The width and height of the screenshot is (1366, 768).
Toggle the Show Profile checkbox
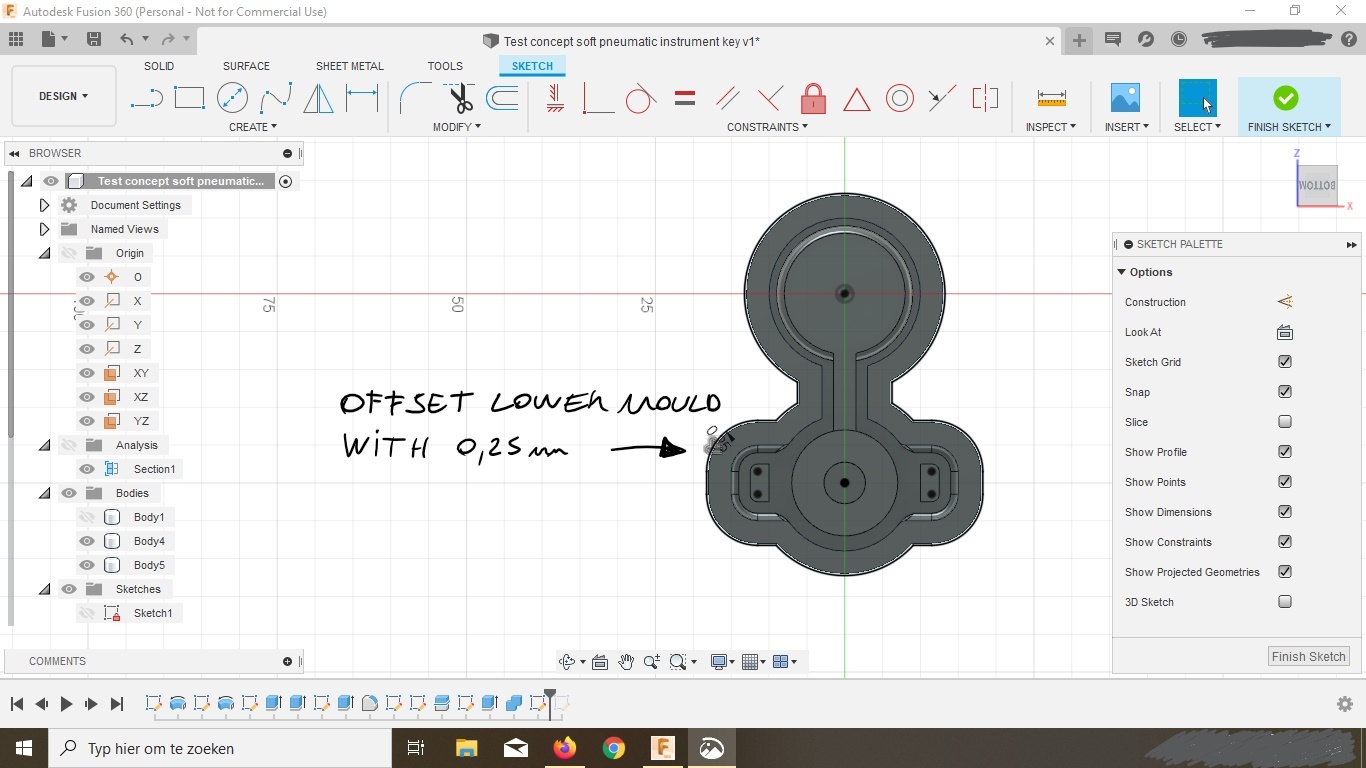pyautogui.click(x=1285, y=452)
